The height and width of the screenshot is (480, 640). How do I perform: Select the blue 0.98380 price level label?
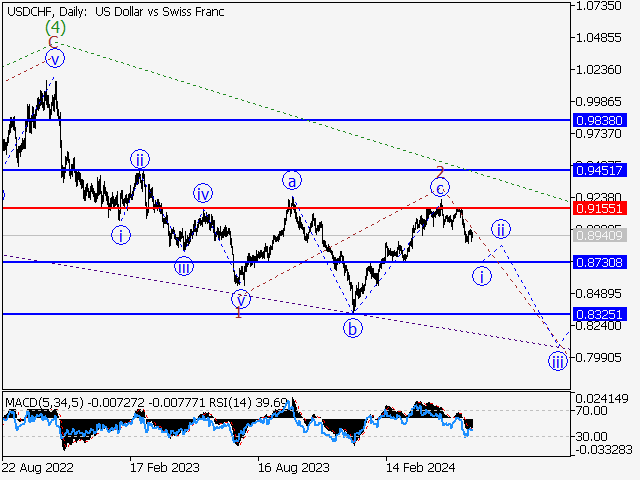pyautogui.click(x=600, y=120)
